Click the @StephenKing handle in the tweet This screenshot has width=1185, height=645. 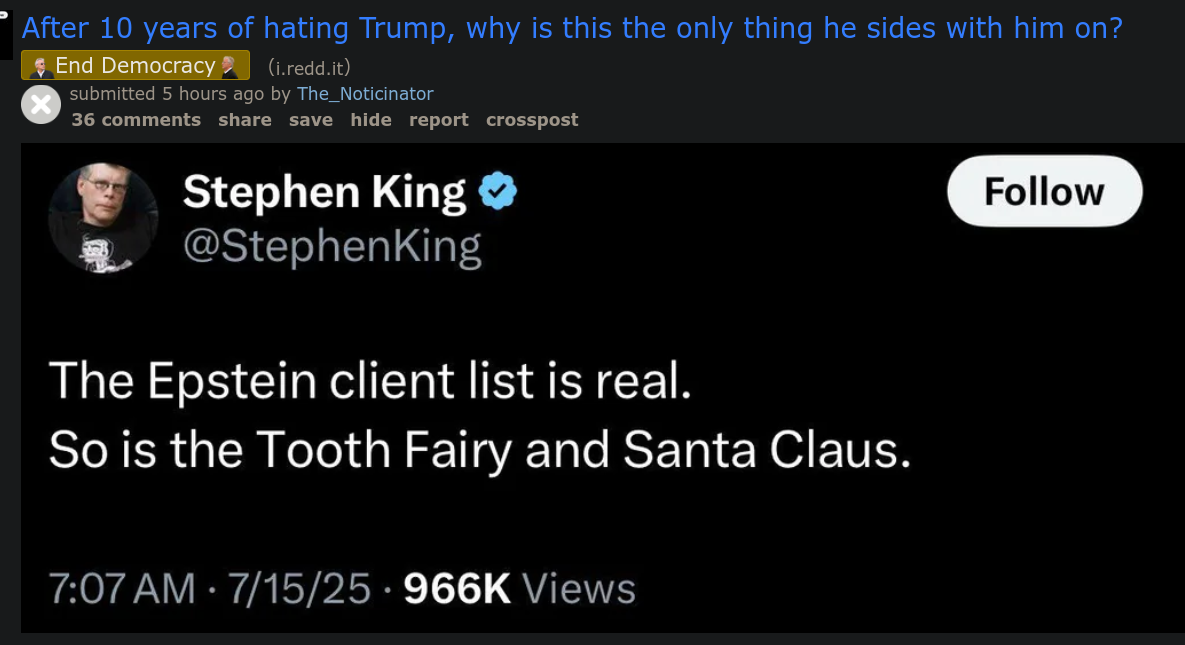pyautogui.click(x=330, y=246)
